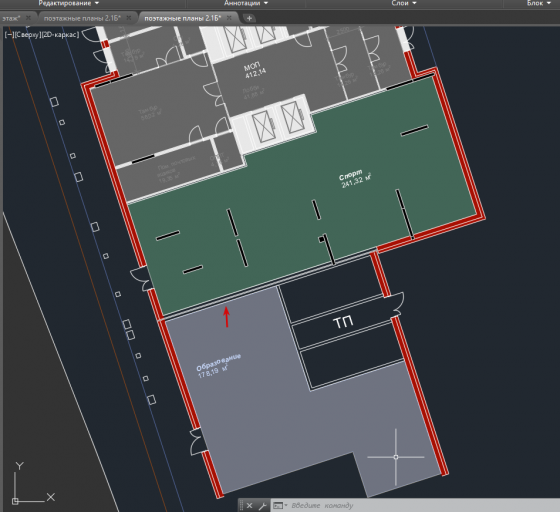This screenshot has height=512, width=560.
Task: Close the active поэтажные планы 2.1Б* tab
Action: point(229,18)
